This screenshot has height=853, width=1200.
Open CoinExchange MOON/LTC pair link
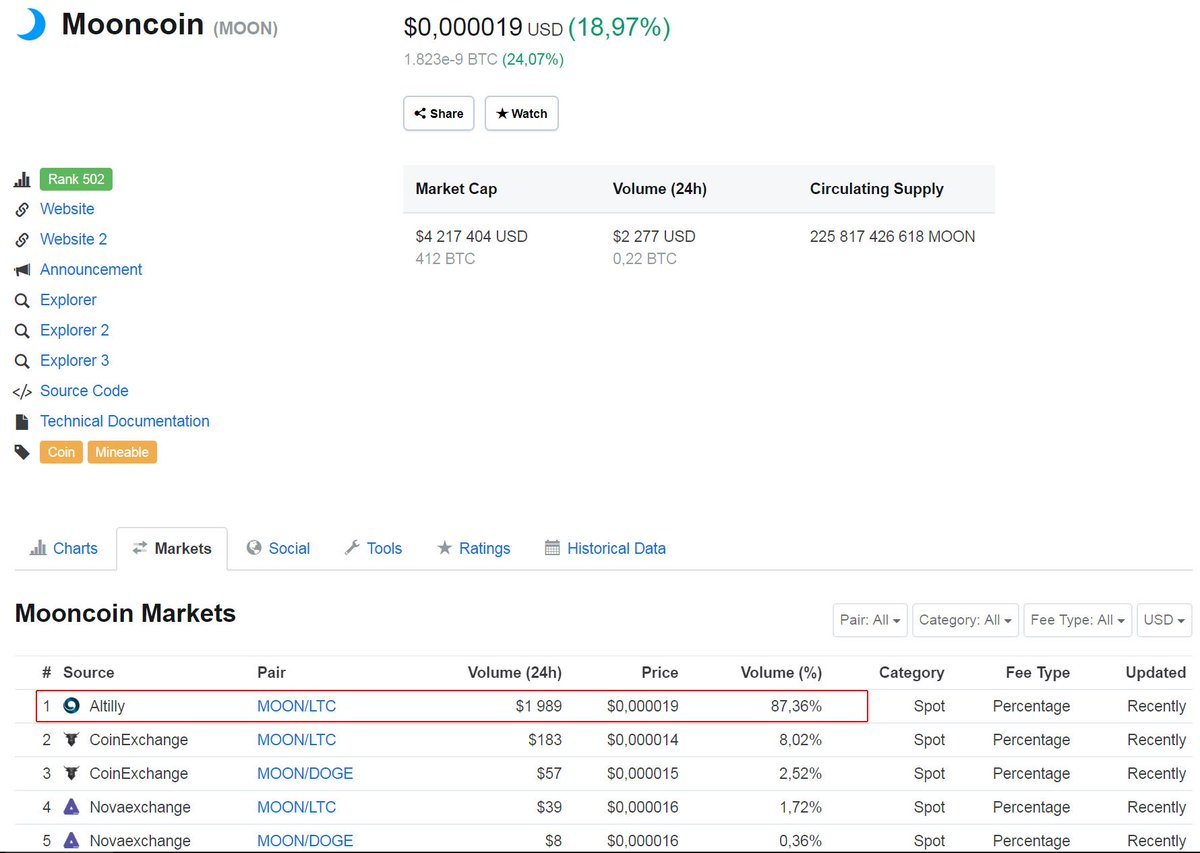coord(296,740)
